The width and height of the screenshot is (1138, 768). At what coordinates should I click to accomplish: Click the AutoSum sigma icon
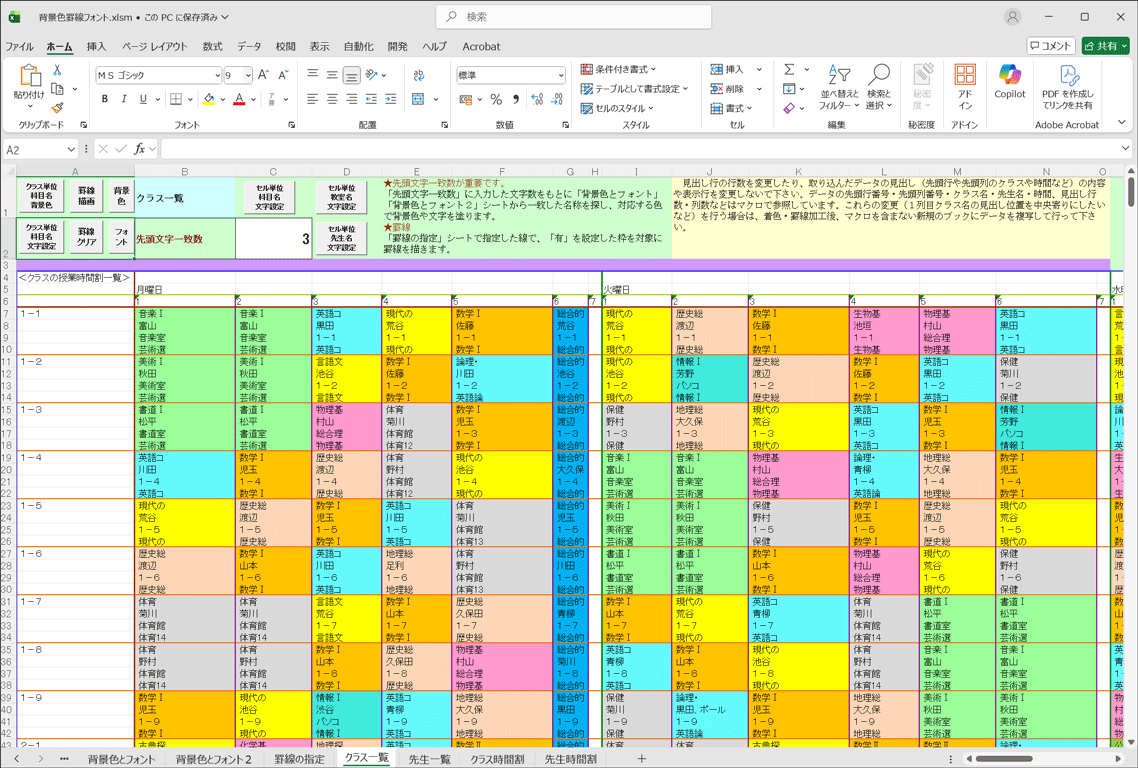789,69
